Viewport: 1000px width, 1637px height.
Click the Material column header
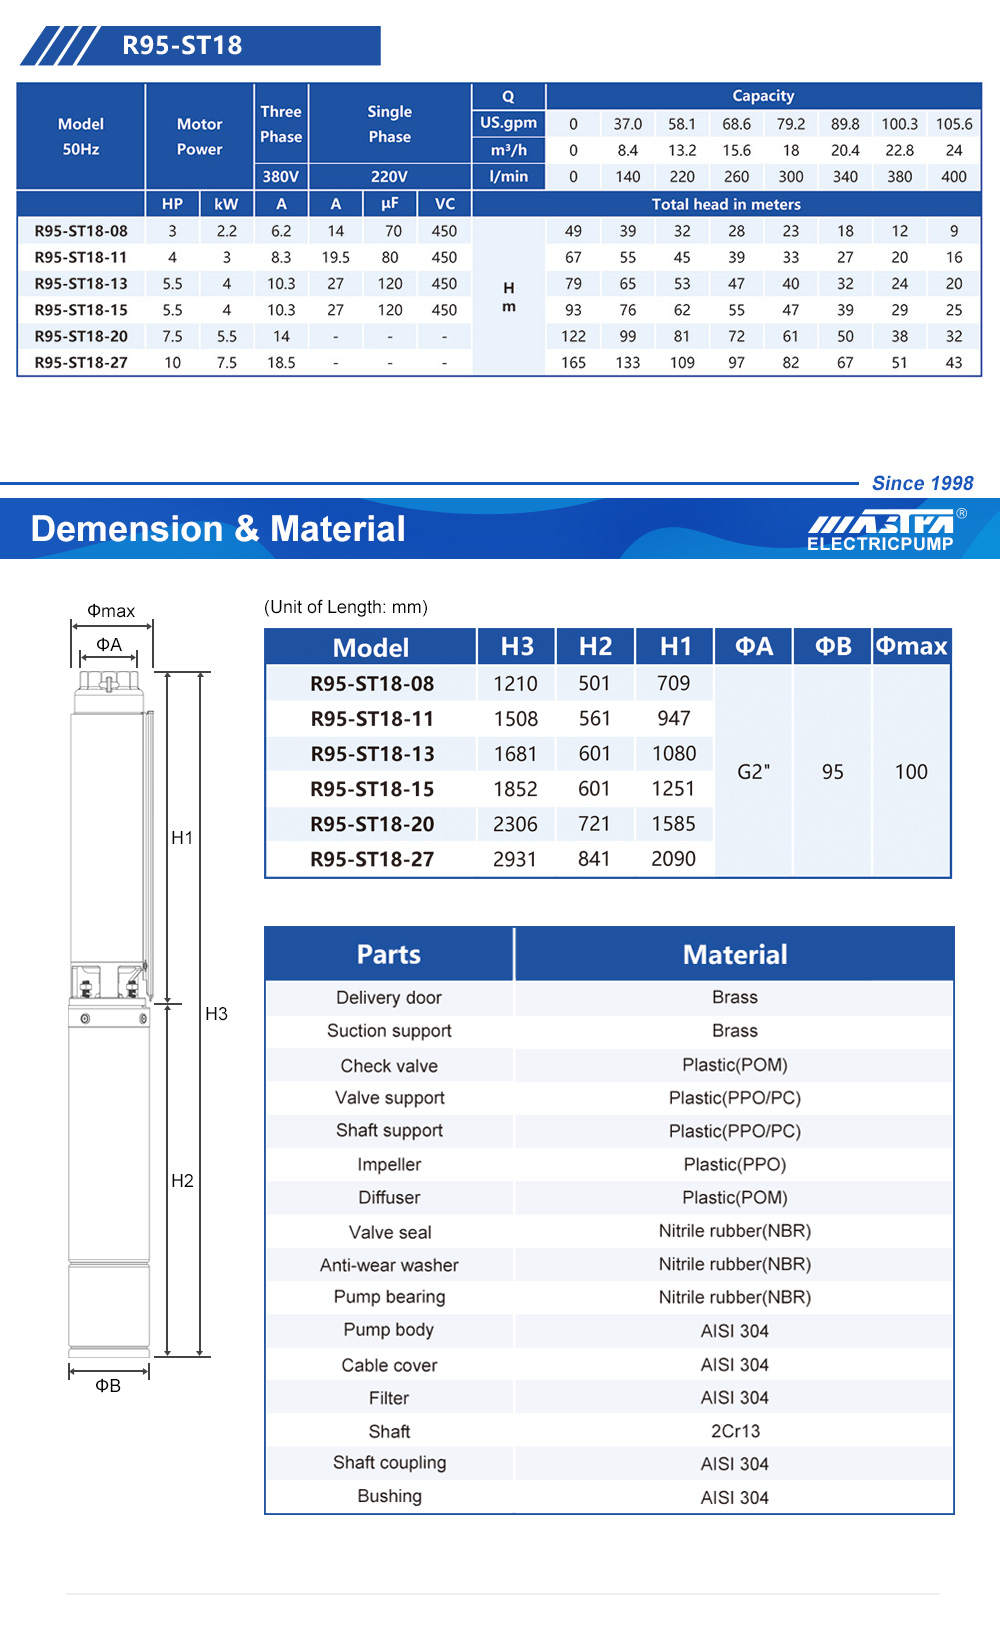735,955
